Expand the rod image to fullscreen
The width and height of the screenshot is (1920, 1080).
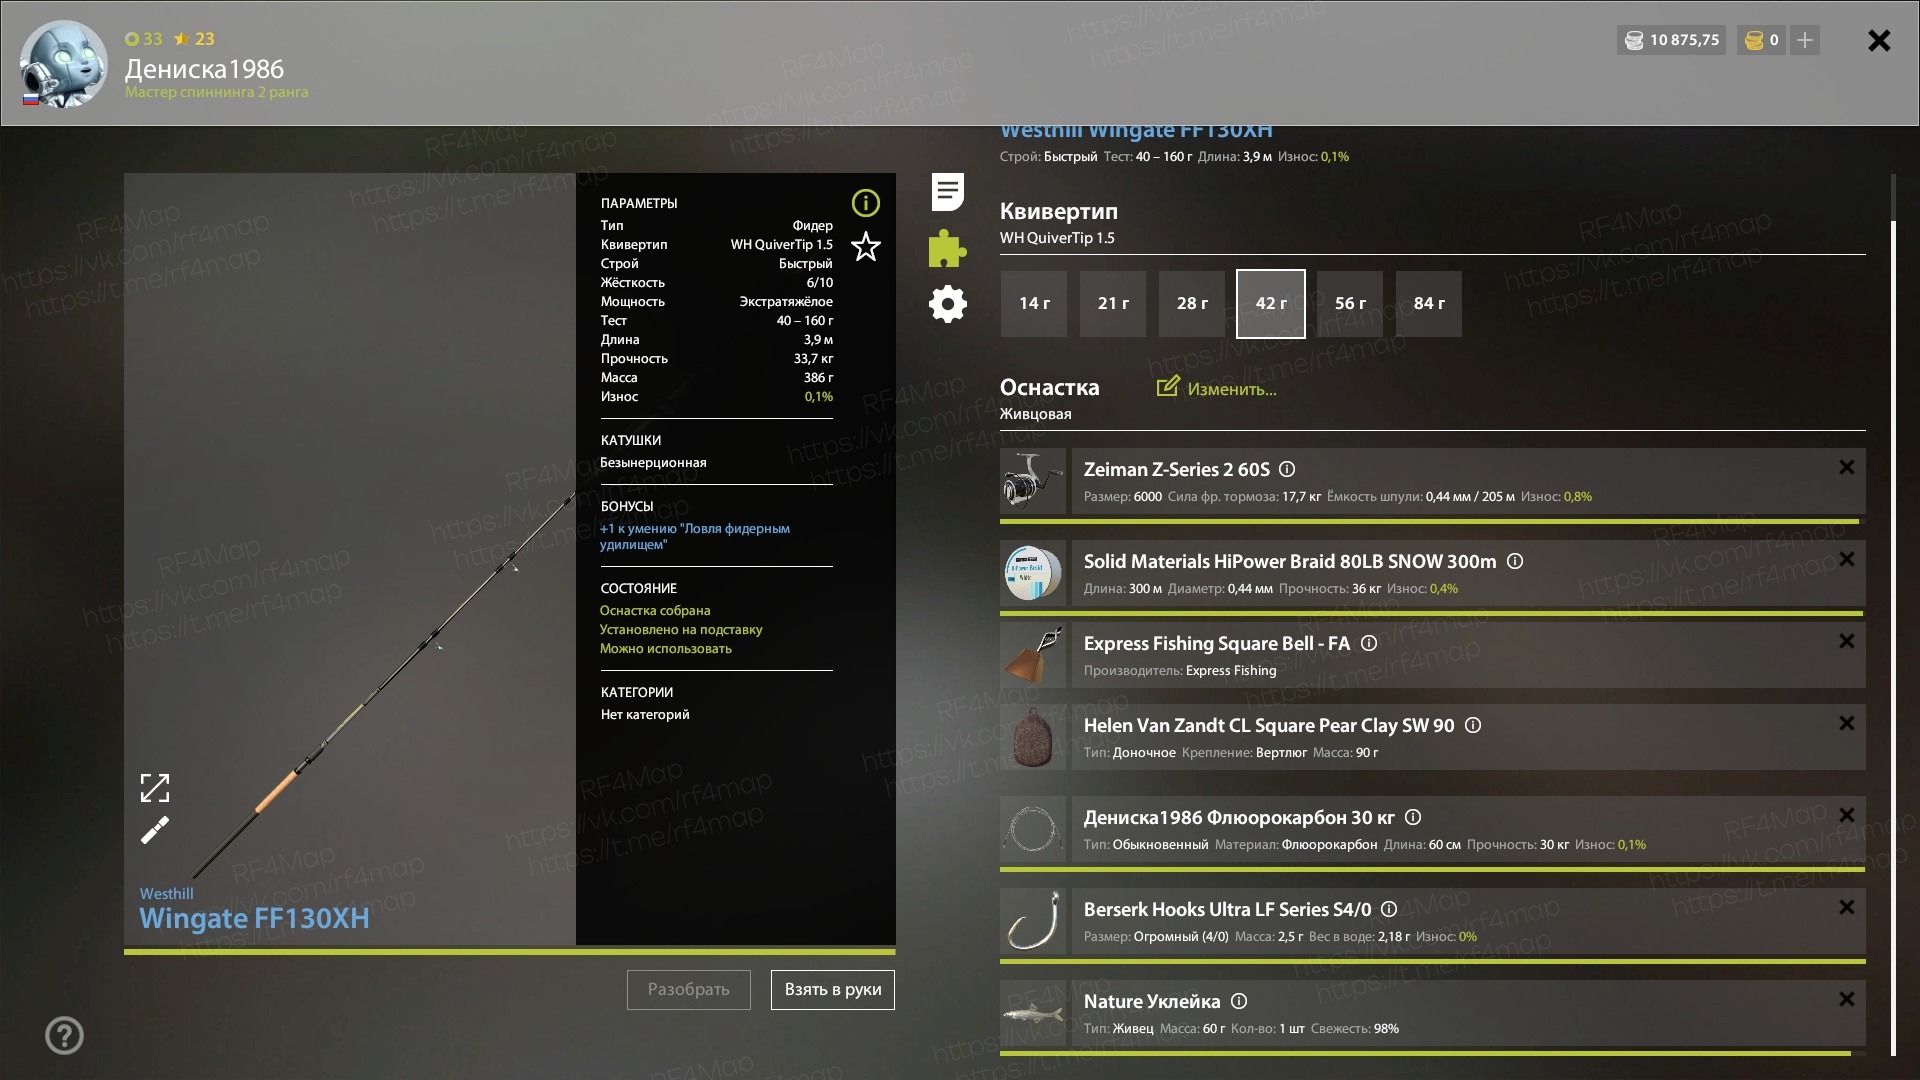pyautogui.click(x=155, y=788)
